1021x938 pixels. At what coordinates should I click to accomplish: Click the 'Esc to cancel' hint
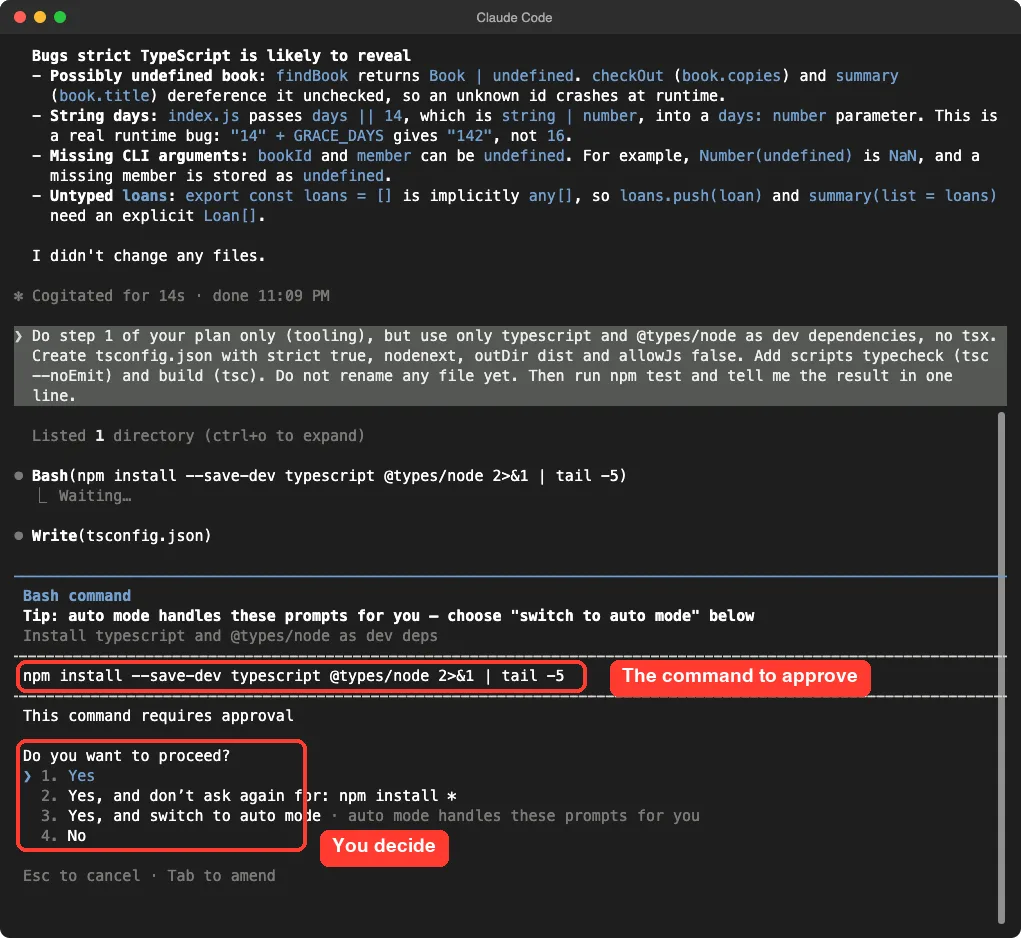[81, 876]
